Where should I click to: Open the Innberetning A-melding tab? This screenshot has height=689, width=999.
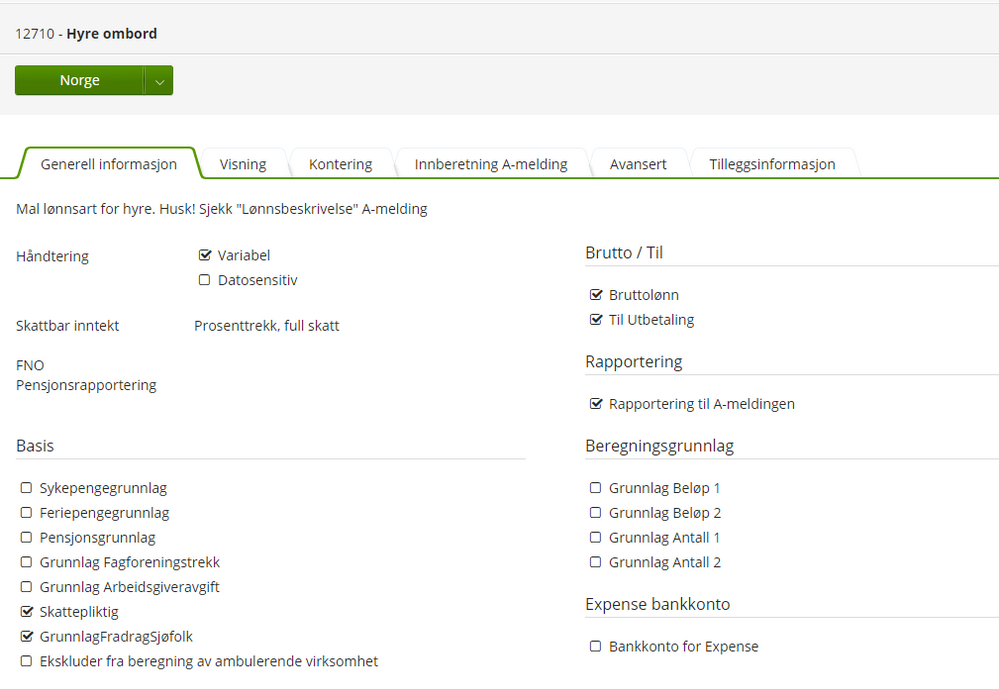(491, 163)
